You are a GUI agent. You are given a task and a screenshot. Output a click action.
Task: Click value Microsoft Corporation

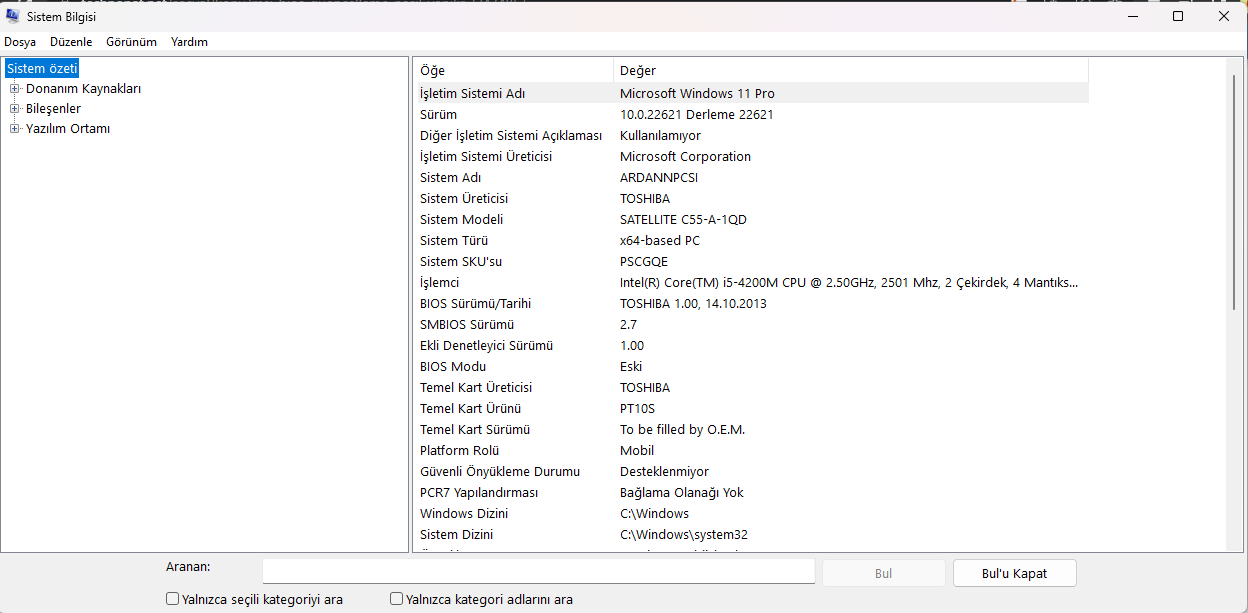685,156
